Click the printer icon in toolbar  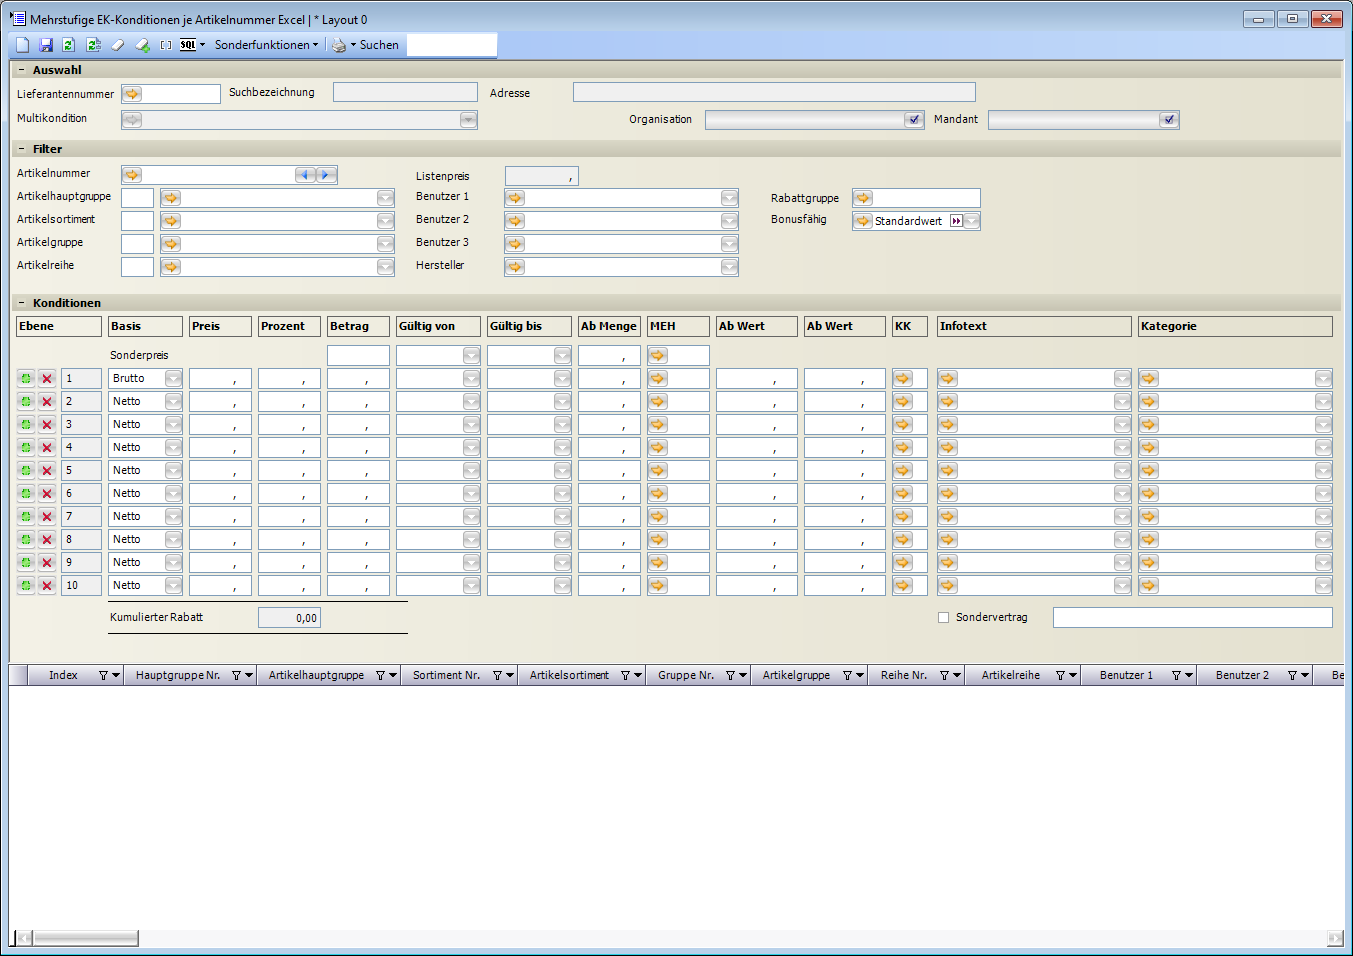pos(339,45)
